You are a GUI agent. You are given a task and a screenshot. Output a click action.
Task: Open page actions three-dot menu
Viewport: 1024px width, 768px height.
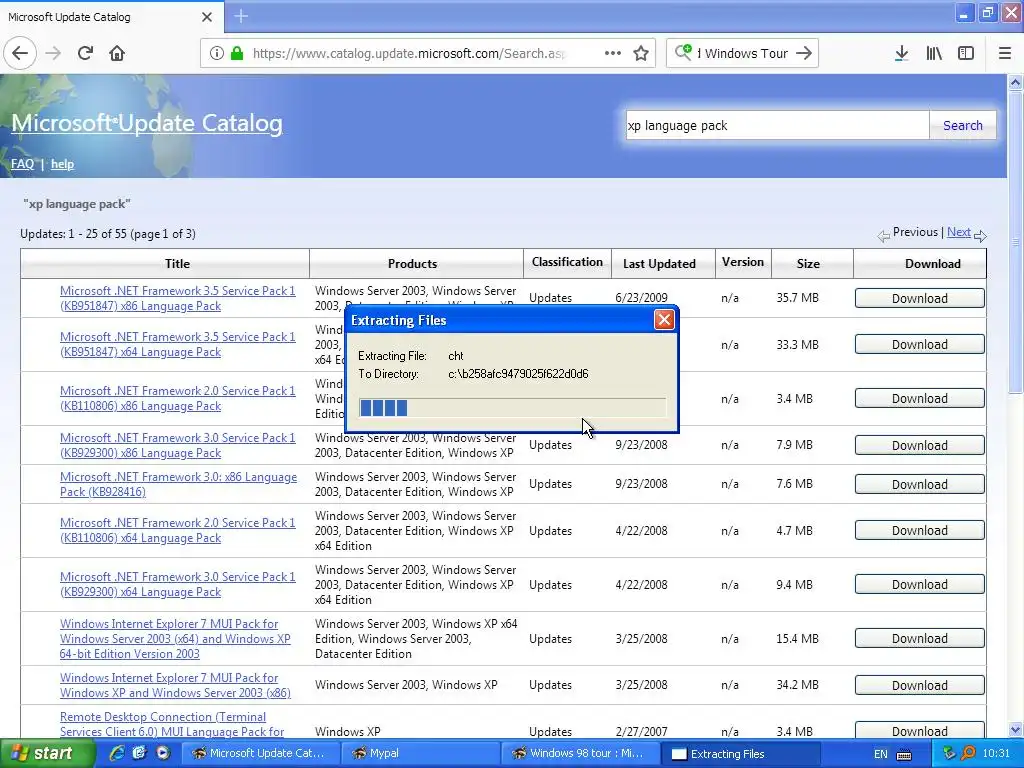613,54
